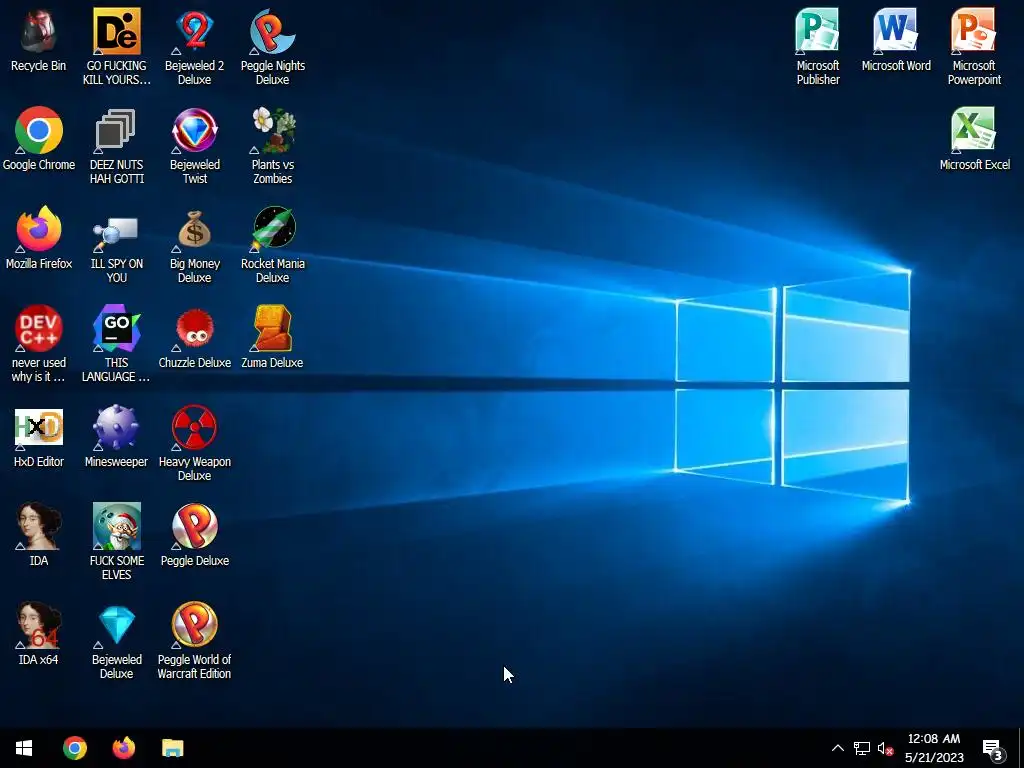
Task: Open the Action Center notifications
Action: (993, 748)
